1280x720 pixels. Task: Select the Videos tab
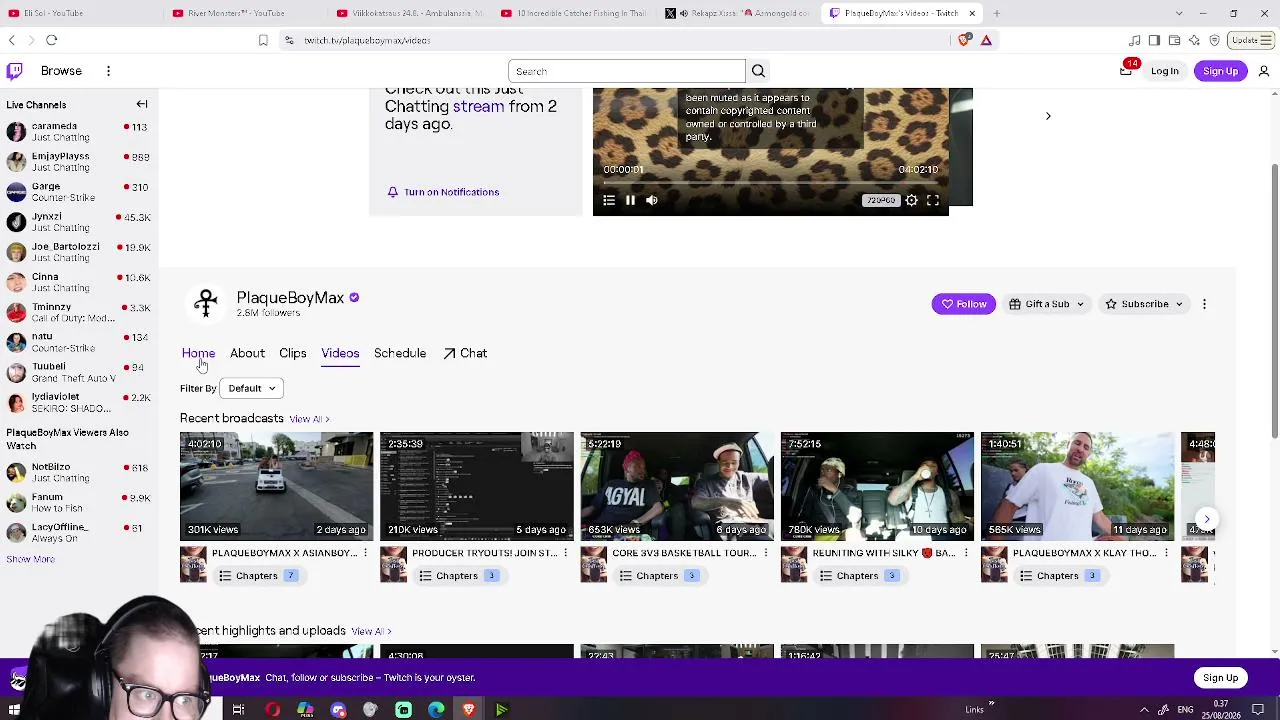[x=340, y=353]
